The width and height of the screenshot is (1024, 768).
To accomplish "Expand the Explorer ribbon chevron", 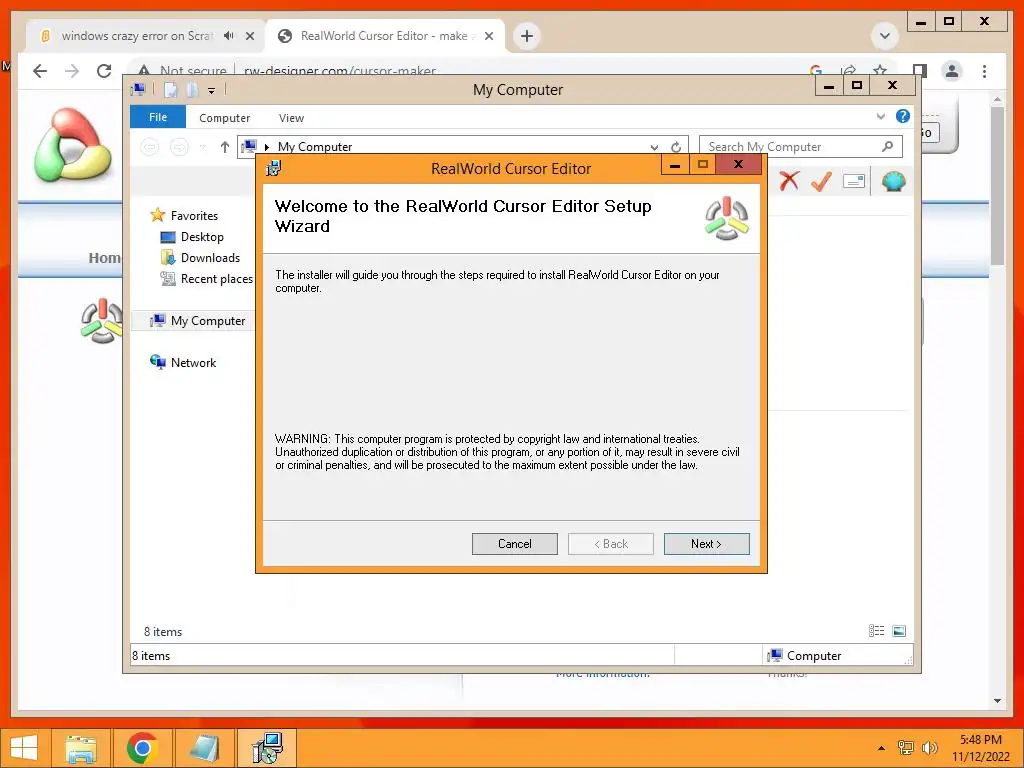I will coord(880,116).
